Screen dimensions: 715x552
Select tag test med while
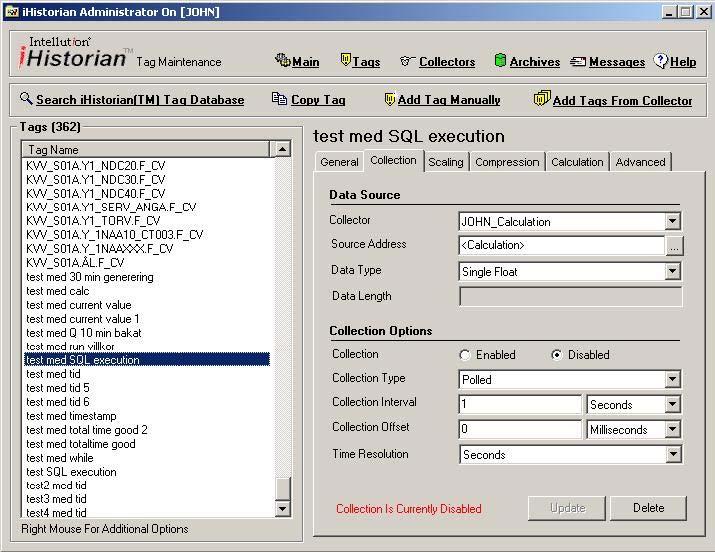point(60,458)
